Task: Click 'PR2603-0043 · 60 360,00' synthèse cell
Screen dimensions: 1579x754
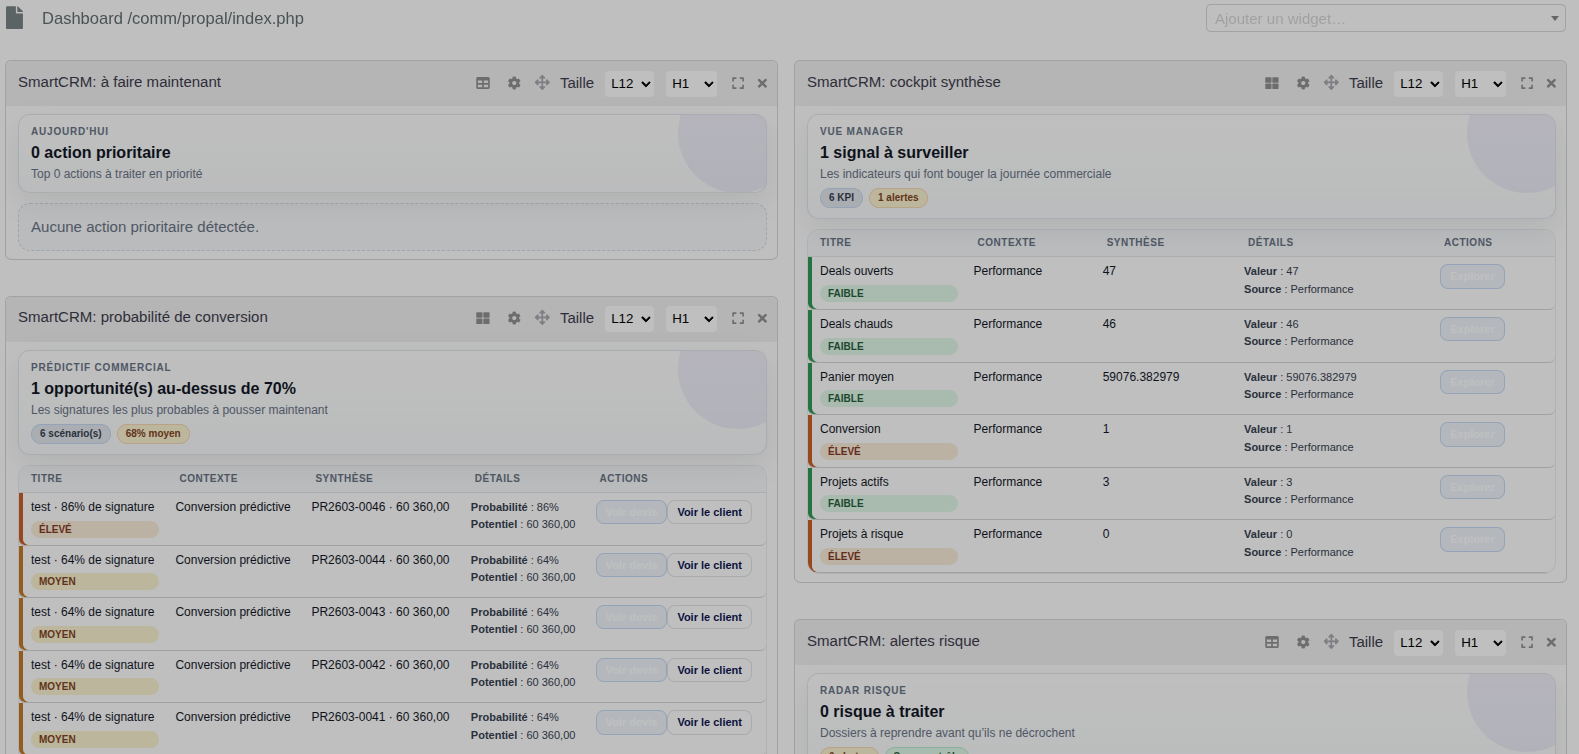Action: click(380, 612)
